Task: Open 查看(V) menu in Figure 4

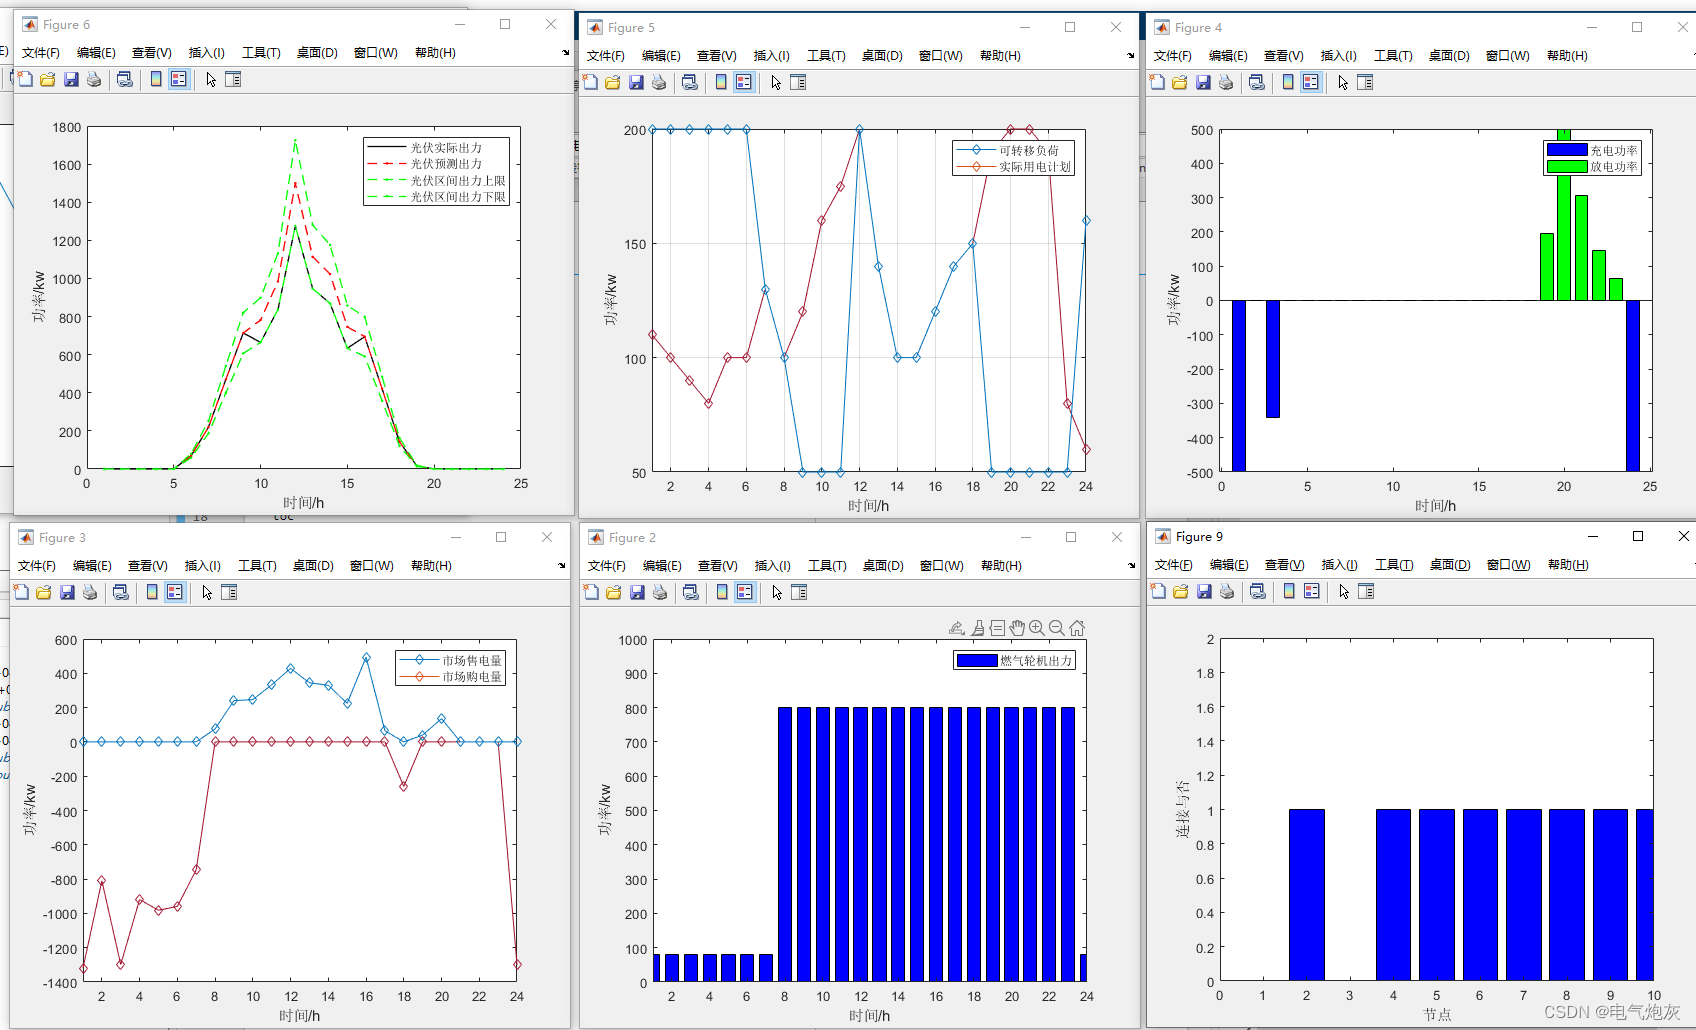Action: [x=1284, y=56]
